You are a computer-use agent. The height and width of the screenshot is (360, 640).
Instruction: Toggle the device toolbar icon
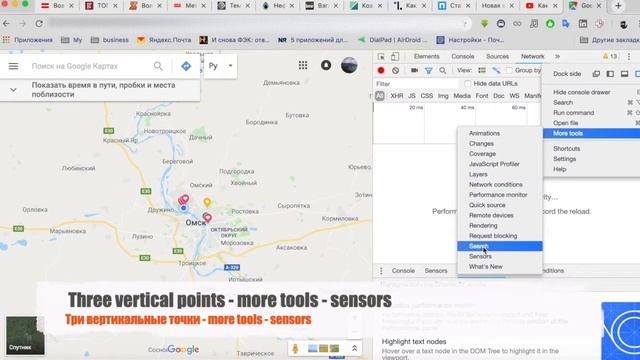tap(395, 56)
